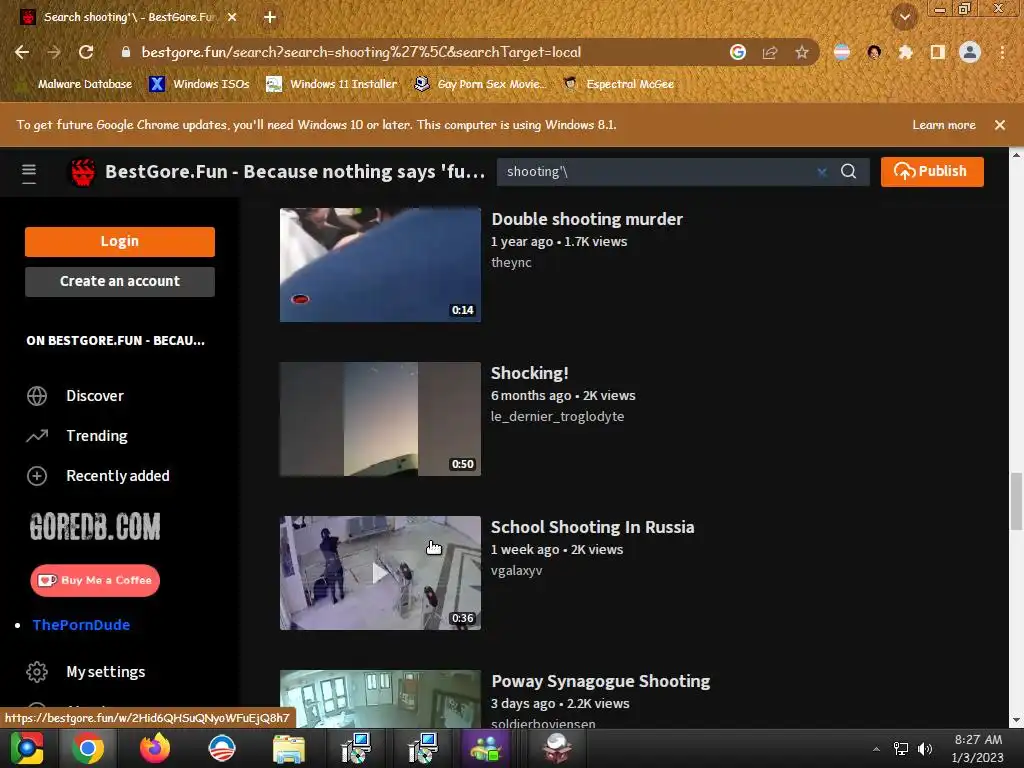Go back with browser back arrow
The height and width of the screenshot is (768, 1024).
[x=22, y=52]
